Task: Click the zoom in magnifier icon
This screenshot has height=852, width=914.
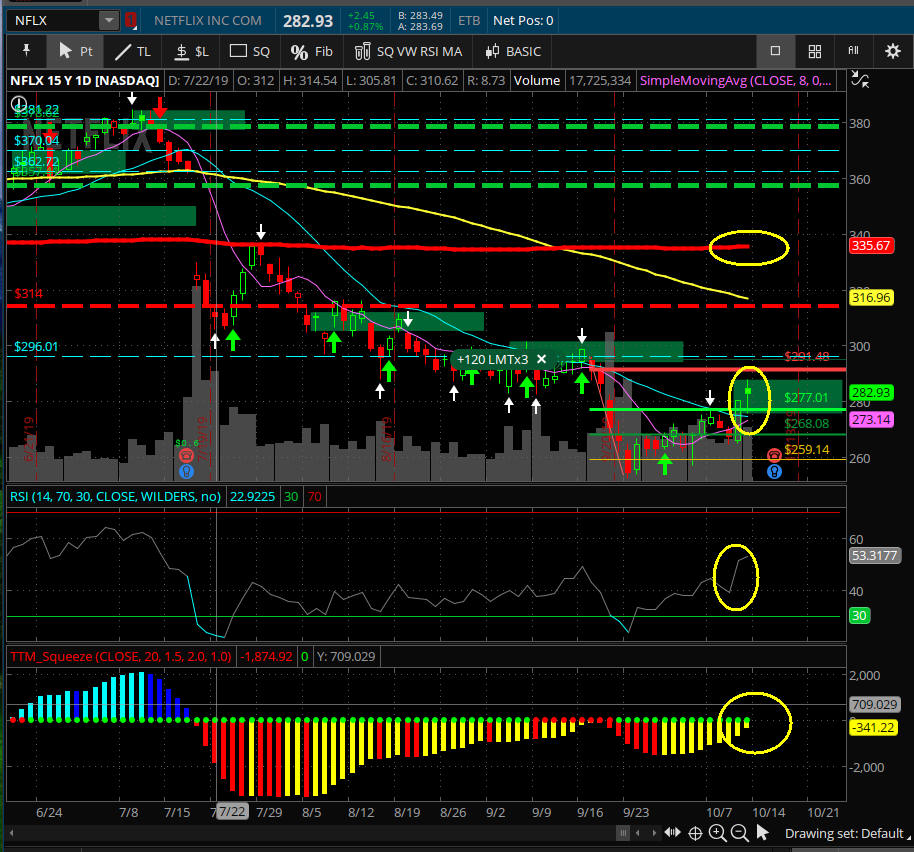Action: [718, 833]
